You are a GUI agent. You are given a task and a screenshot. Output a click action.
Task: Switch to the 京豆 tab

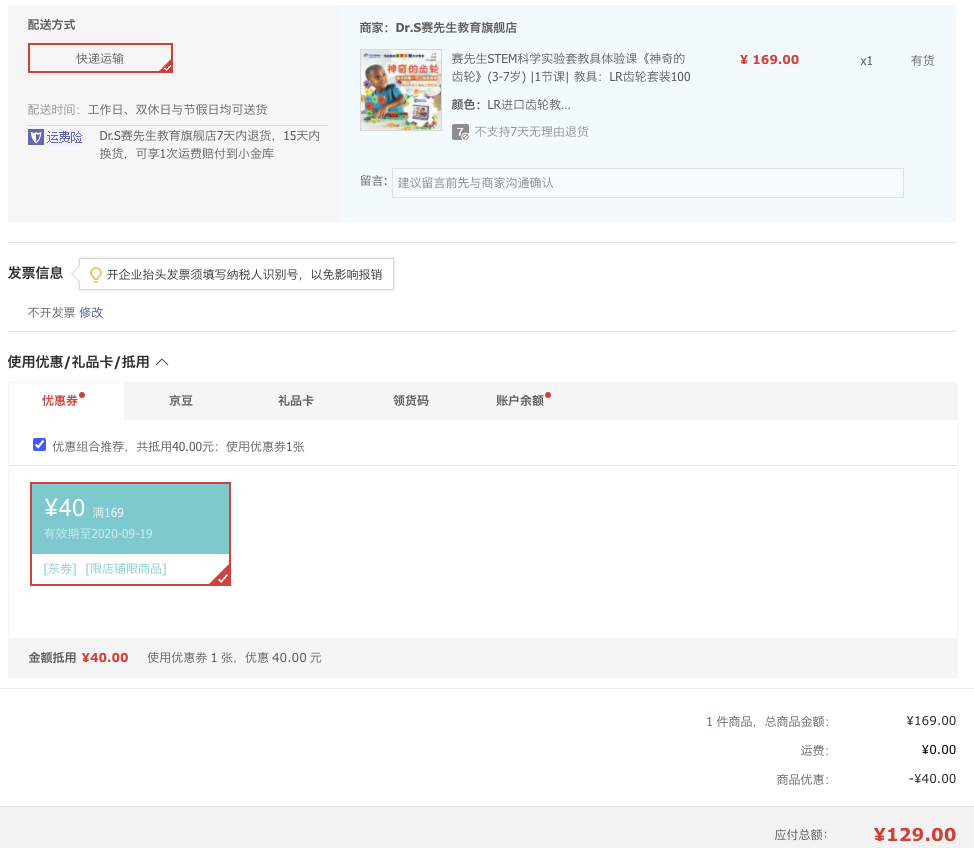181,401
